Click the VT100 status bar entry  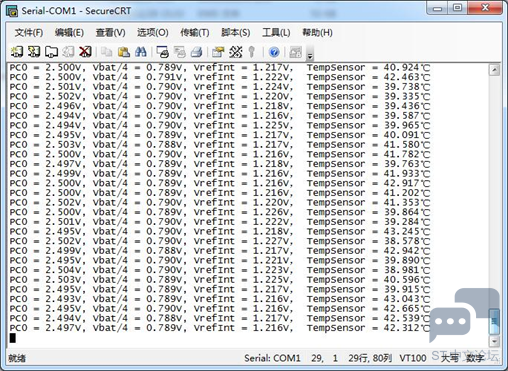[413, 358]
